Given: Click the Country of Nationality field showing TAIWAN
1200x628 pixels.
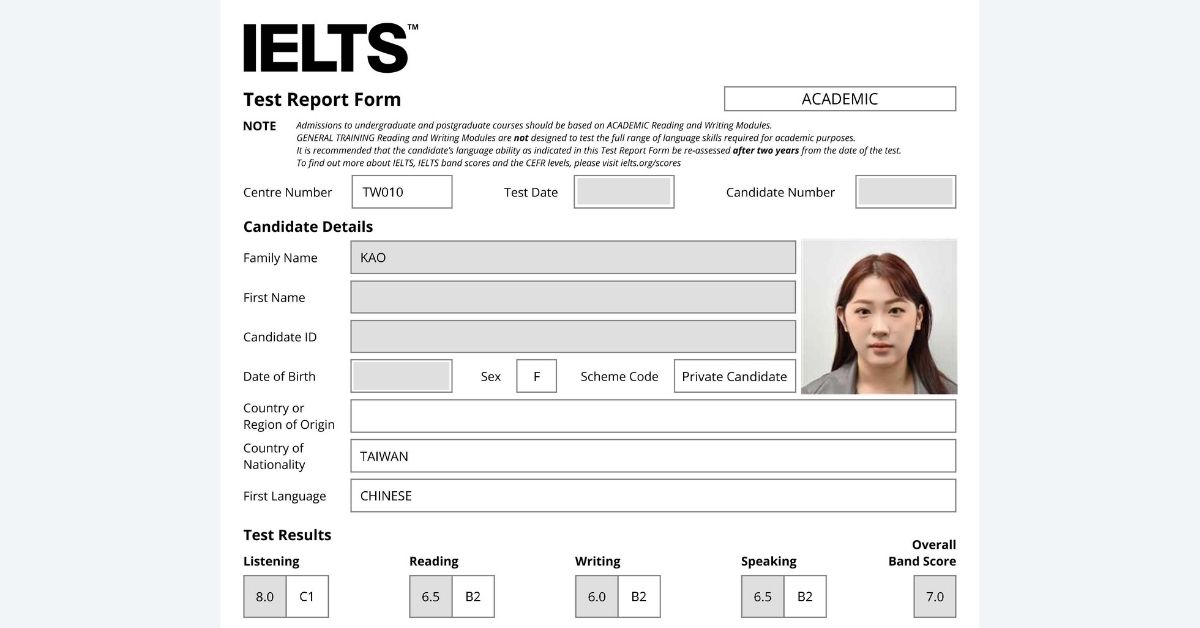Looking at the screenshot, I should (x=652, y=455).
